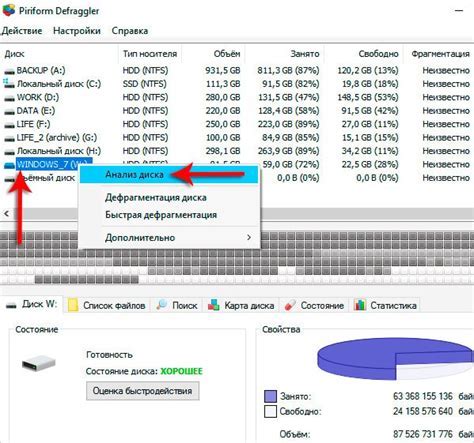Click the Поиск tab's magnifier icon

(162, 305)
